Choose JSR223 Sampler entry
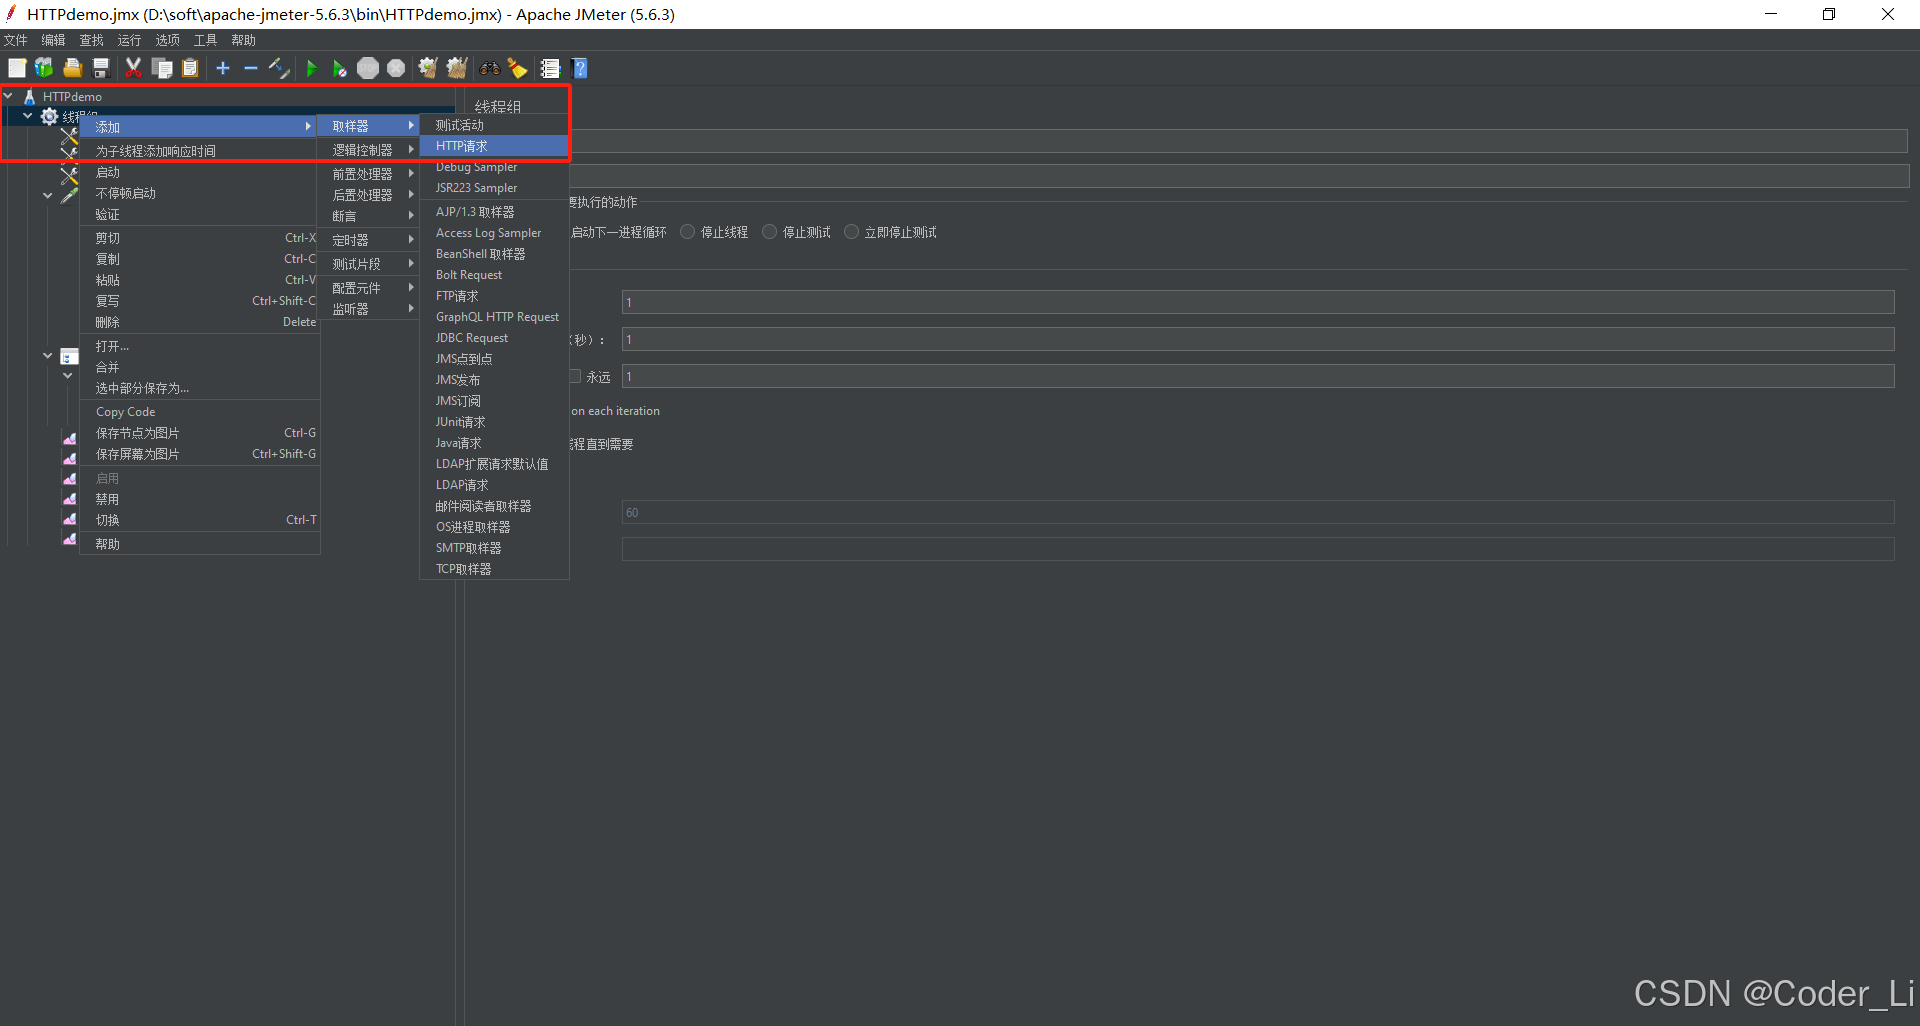This screenshot has height=1026, width=1920. tap(494, 188)
